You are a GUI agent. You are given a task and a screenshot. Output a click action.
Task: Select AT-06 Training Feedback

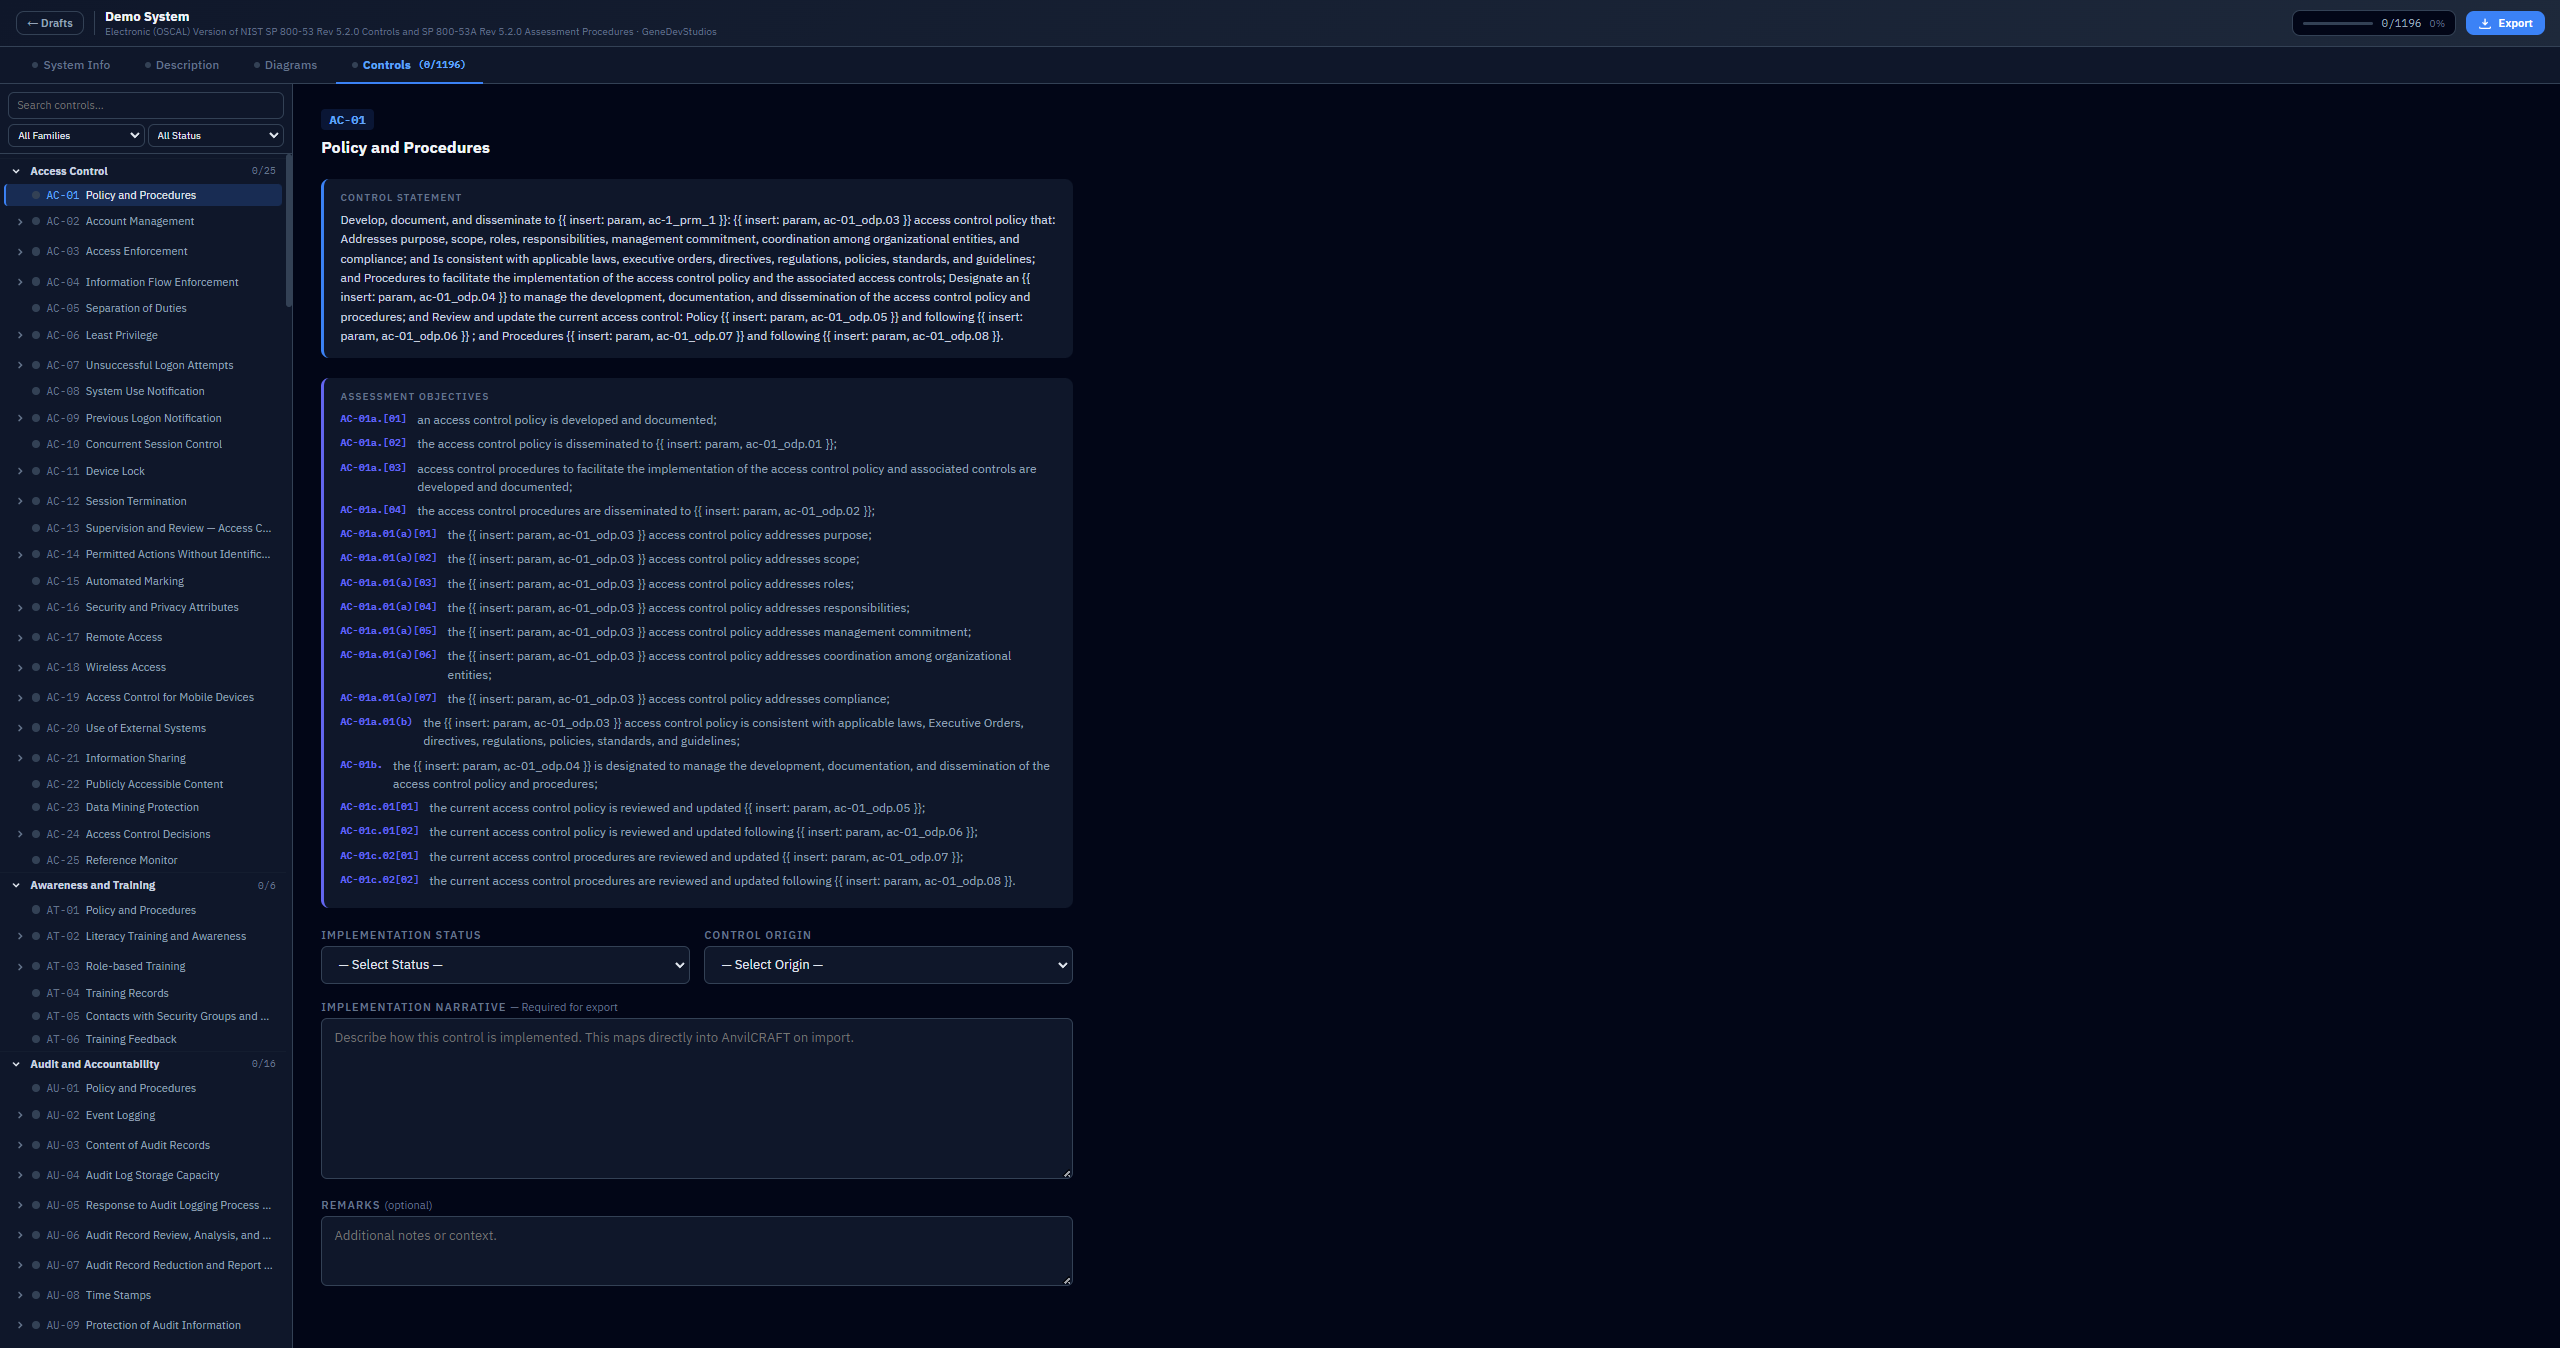coord(144,1039)
